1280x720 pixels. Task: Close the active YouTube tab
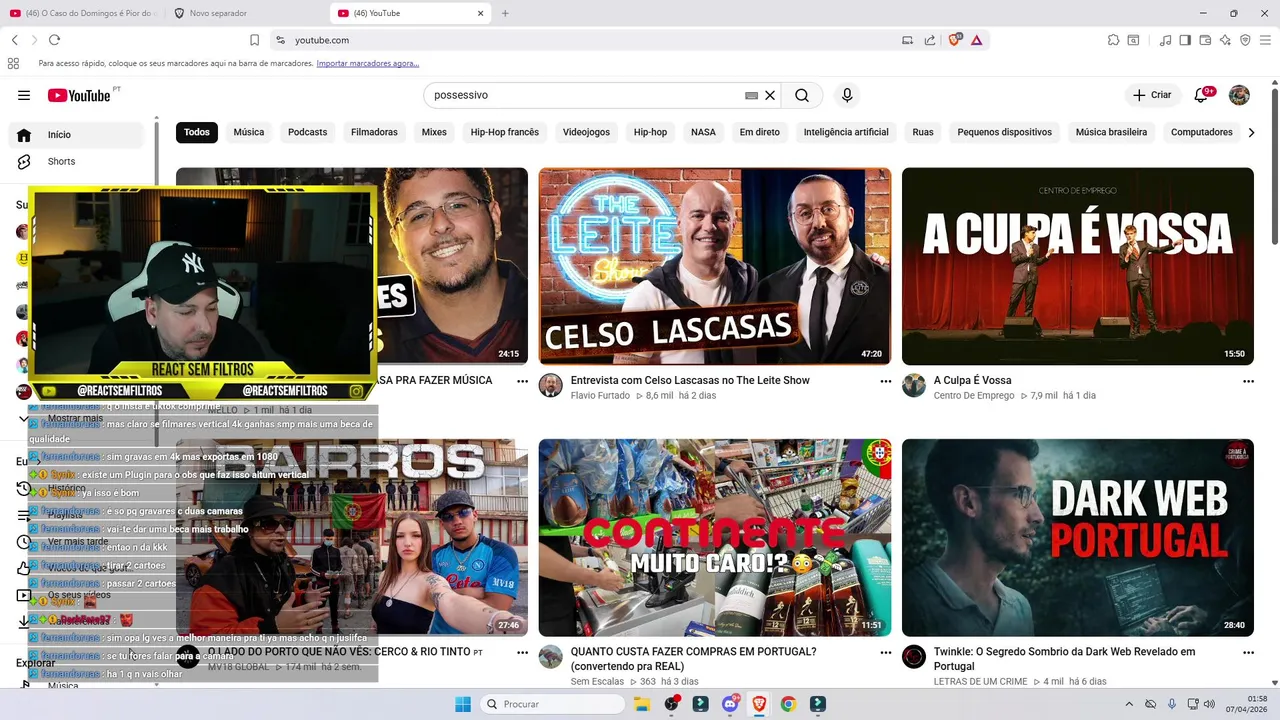click(x=481, y=13)
